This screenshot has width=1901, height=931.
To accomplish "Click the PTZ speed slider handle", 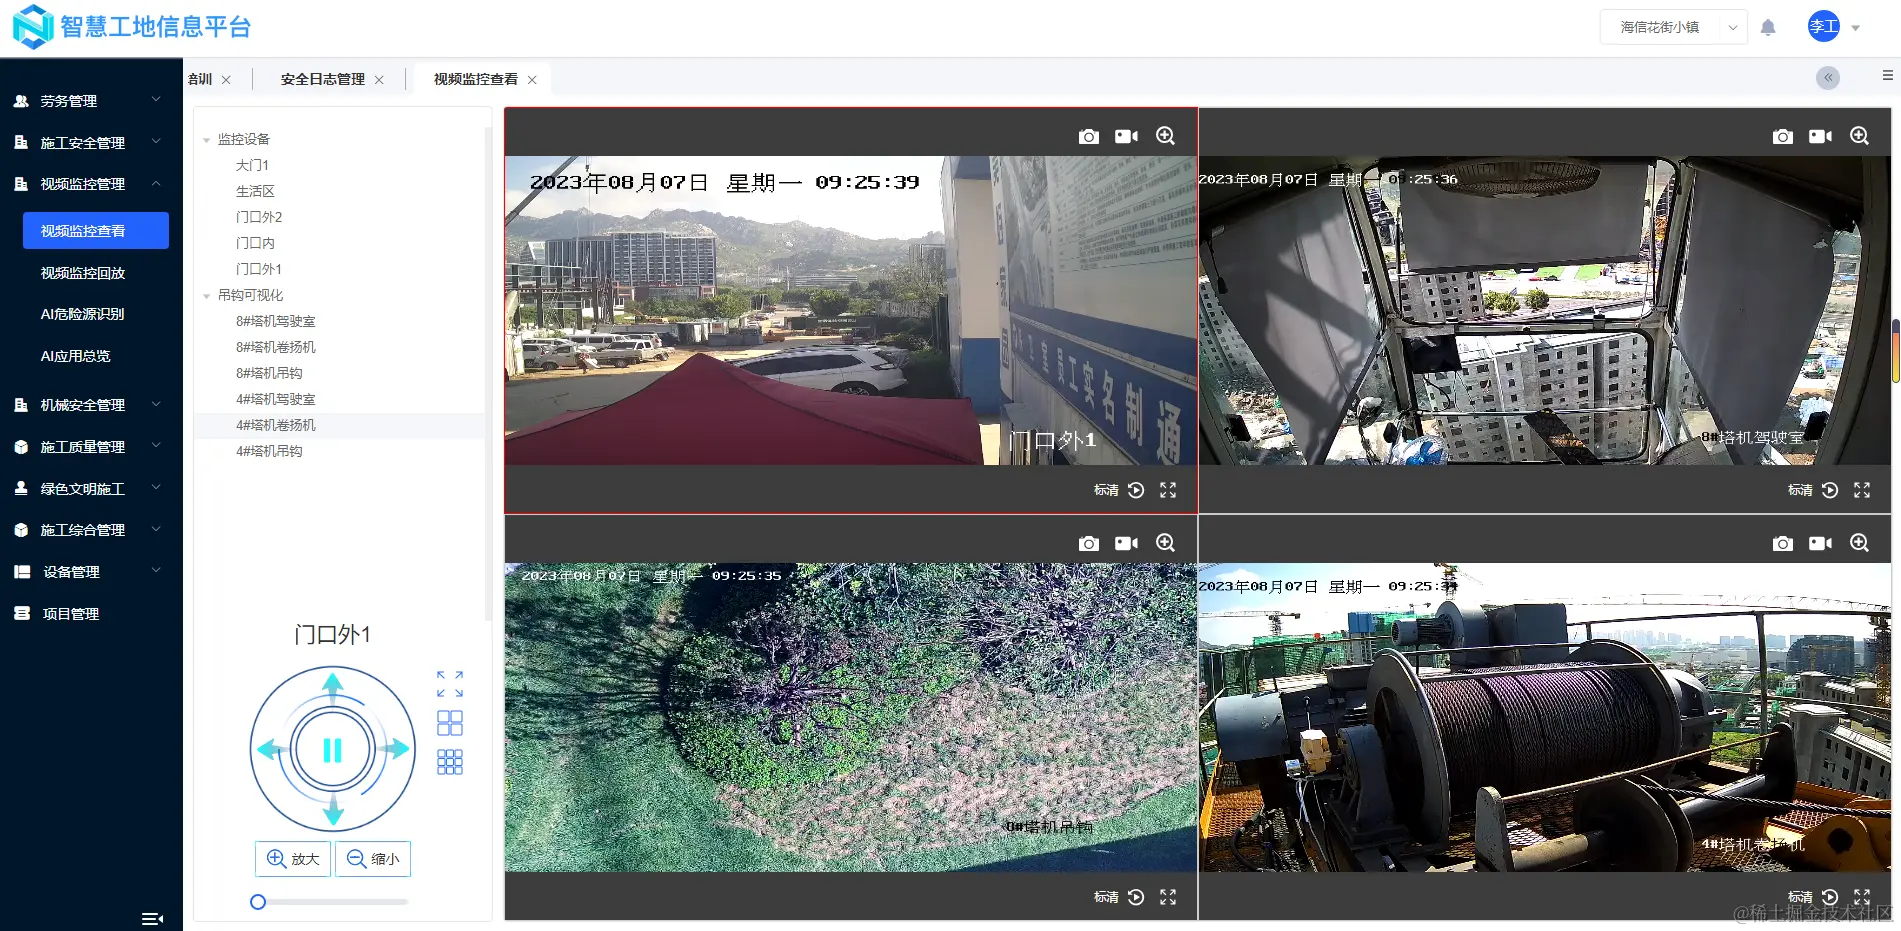I will coord(258,902).
